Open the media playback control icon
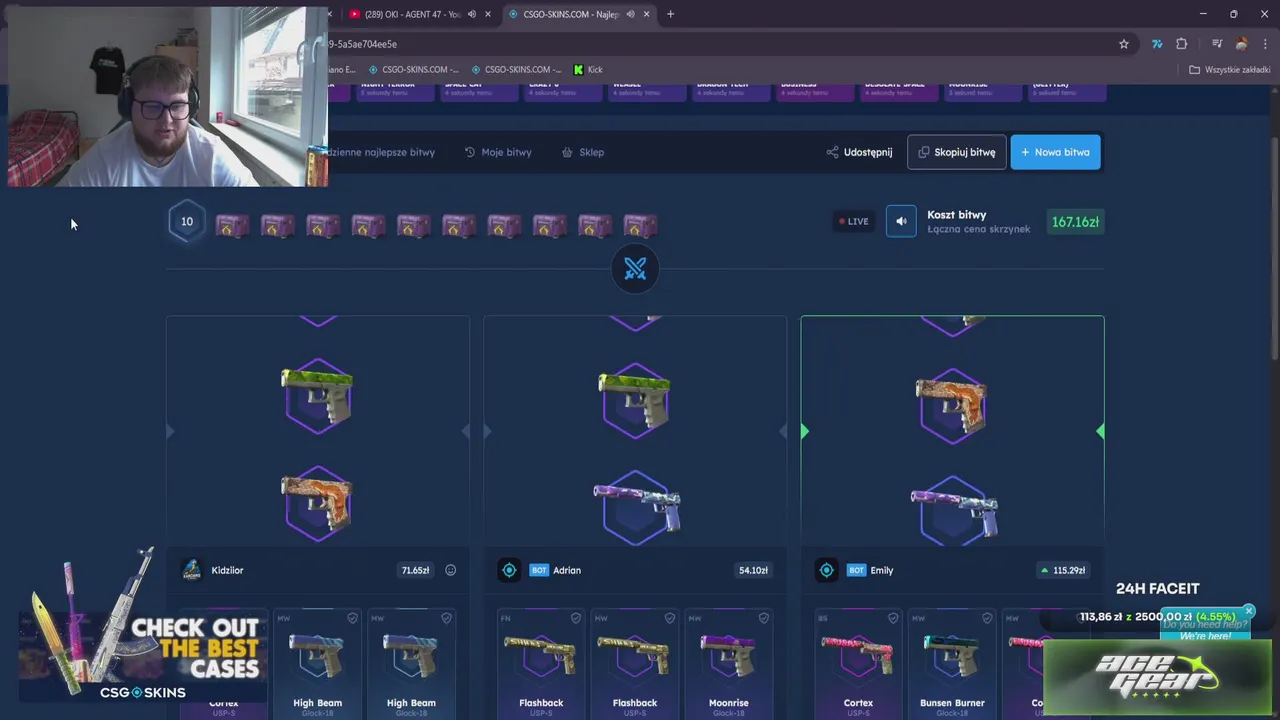 1217,44
